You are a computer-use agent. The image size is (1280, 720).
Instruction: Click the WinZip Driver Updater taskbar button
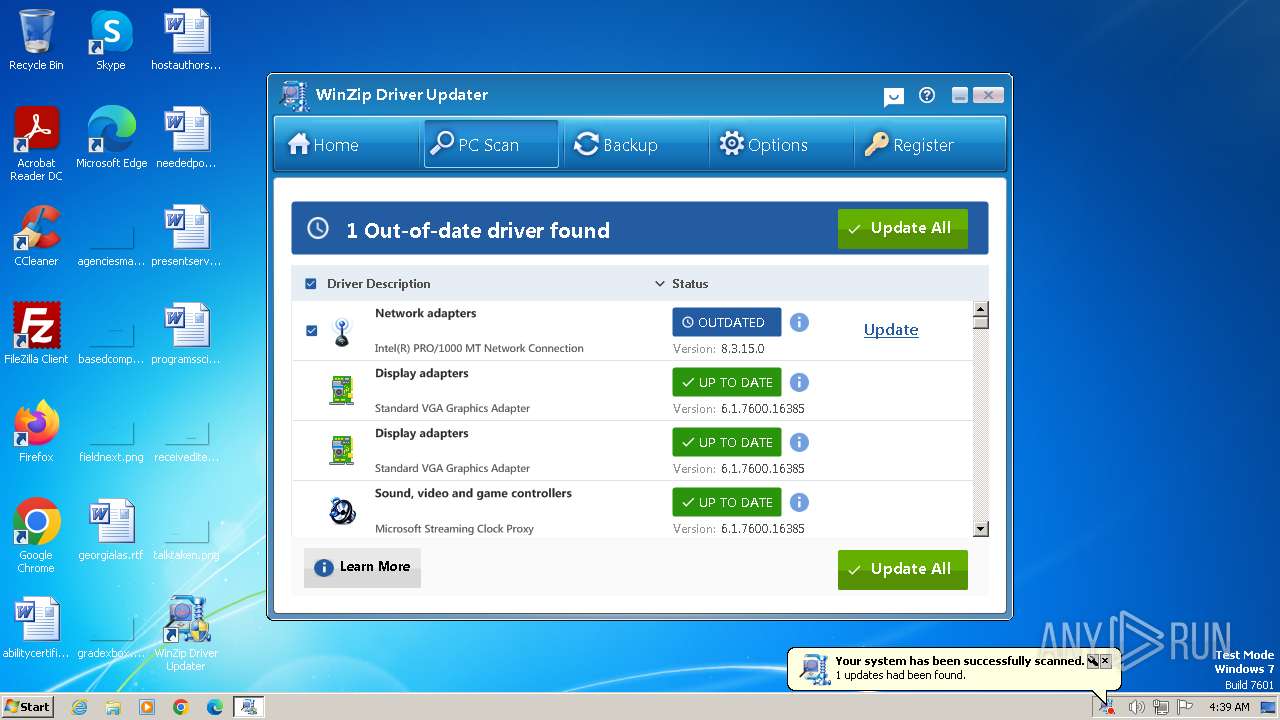point(248,707)
